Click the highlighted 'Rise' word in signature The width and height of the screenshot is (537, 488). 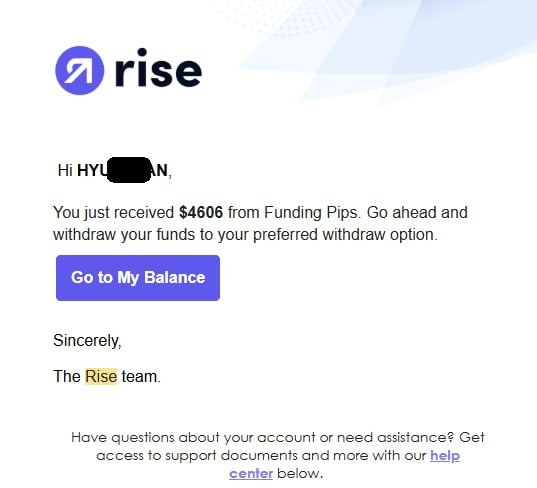[101, 376]
